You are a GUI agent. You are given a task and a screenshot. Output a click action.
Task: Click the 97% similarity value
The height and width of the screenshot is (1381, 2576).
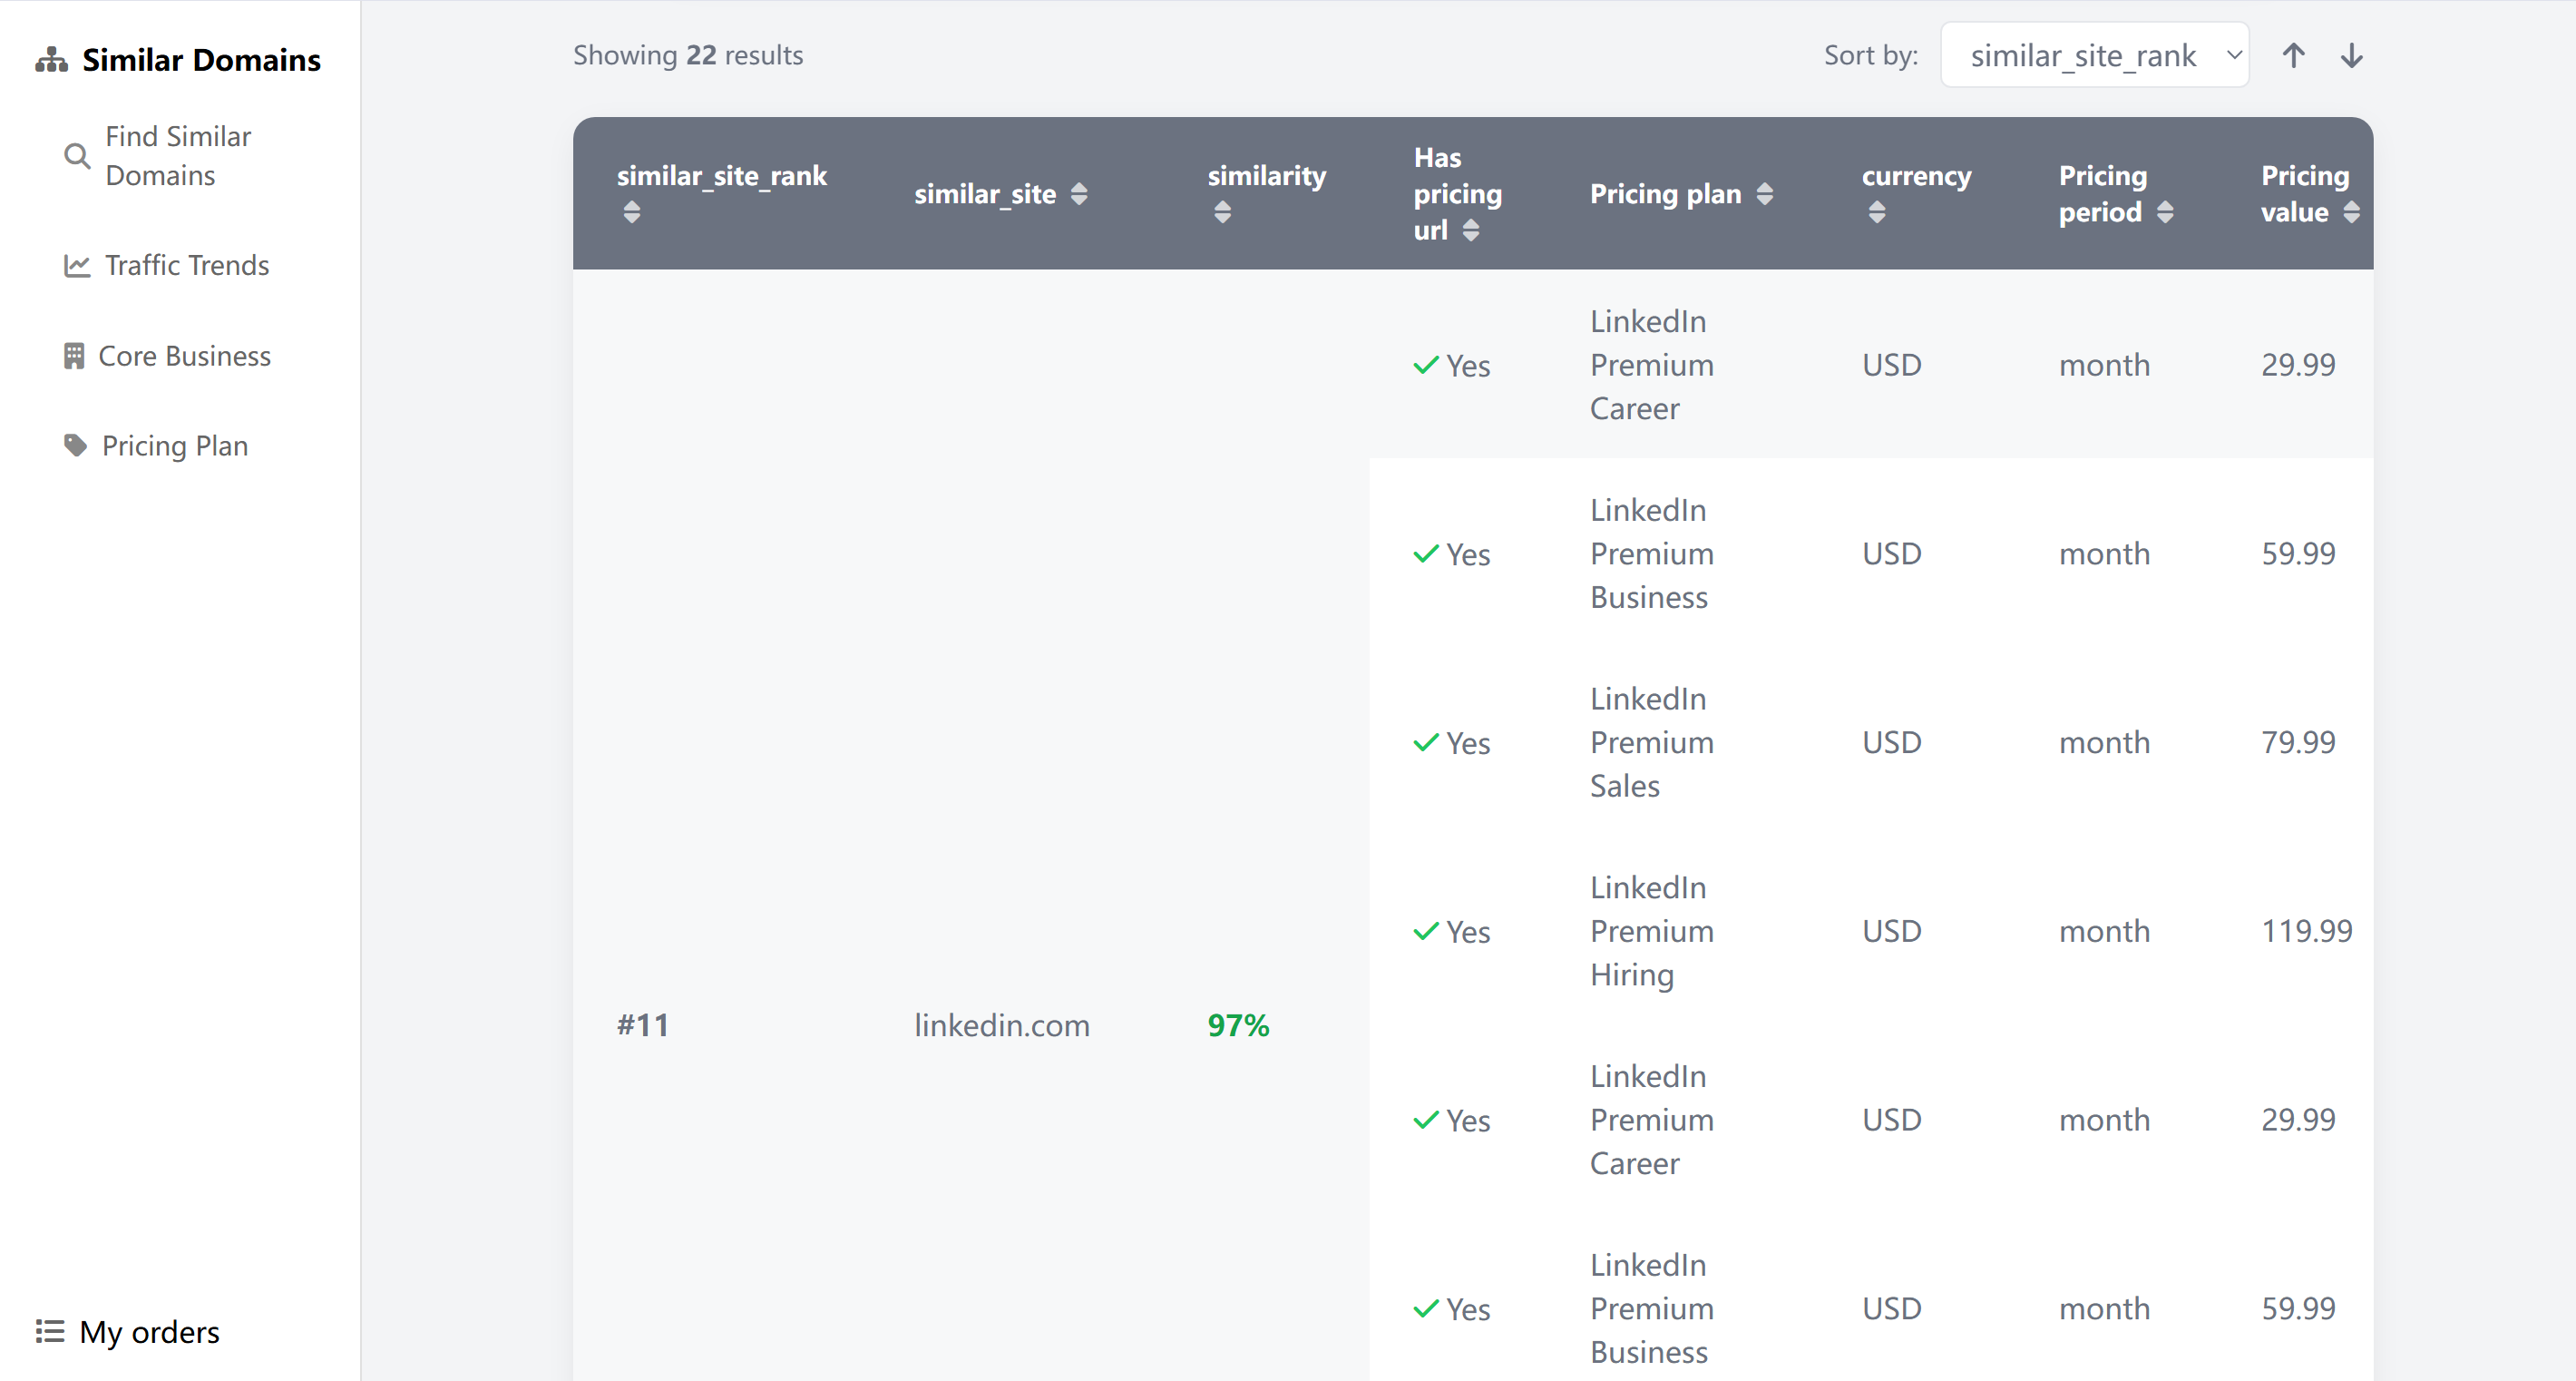pyautogui.click(x=1237, y=1025)
